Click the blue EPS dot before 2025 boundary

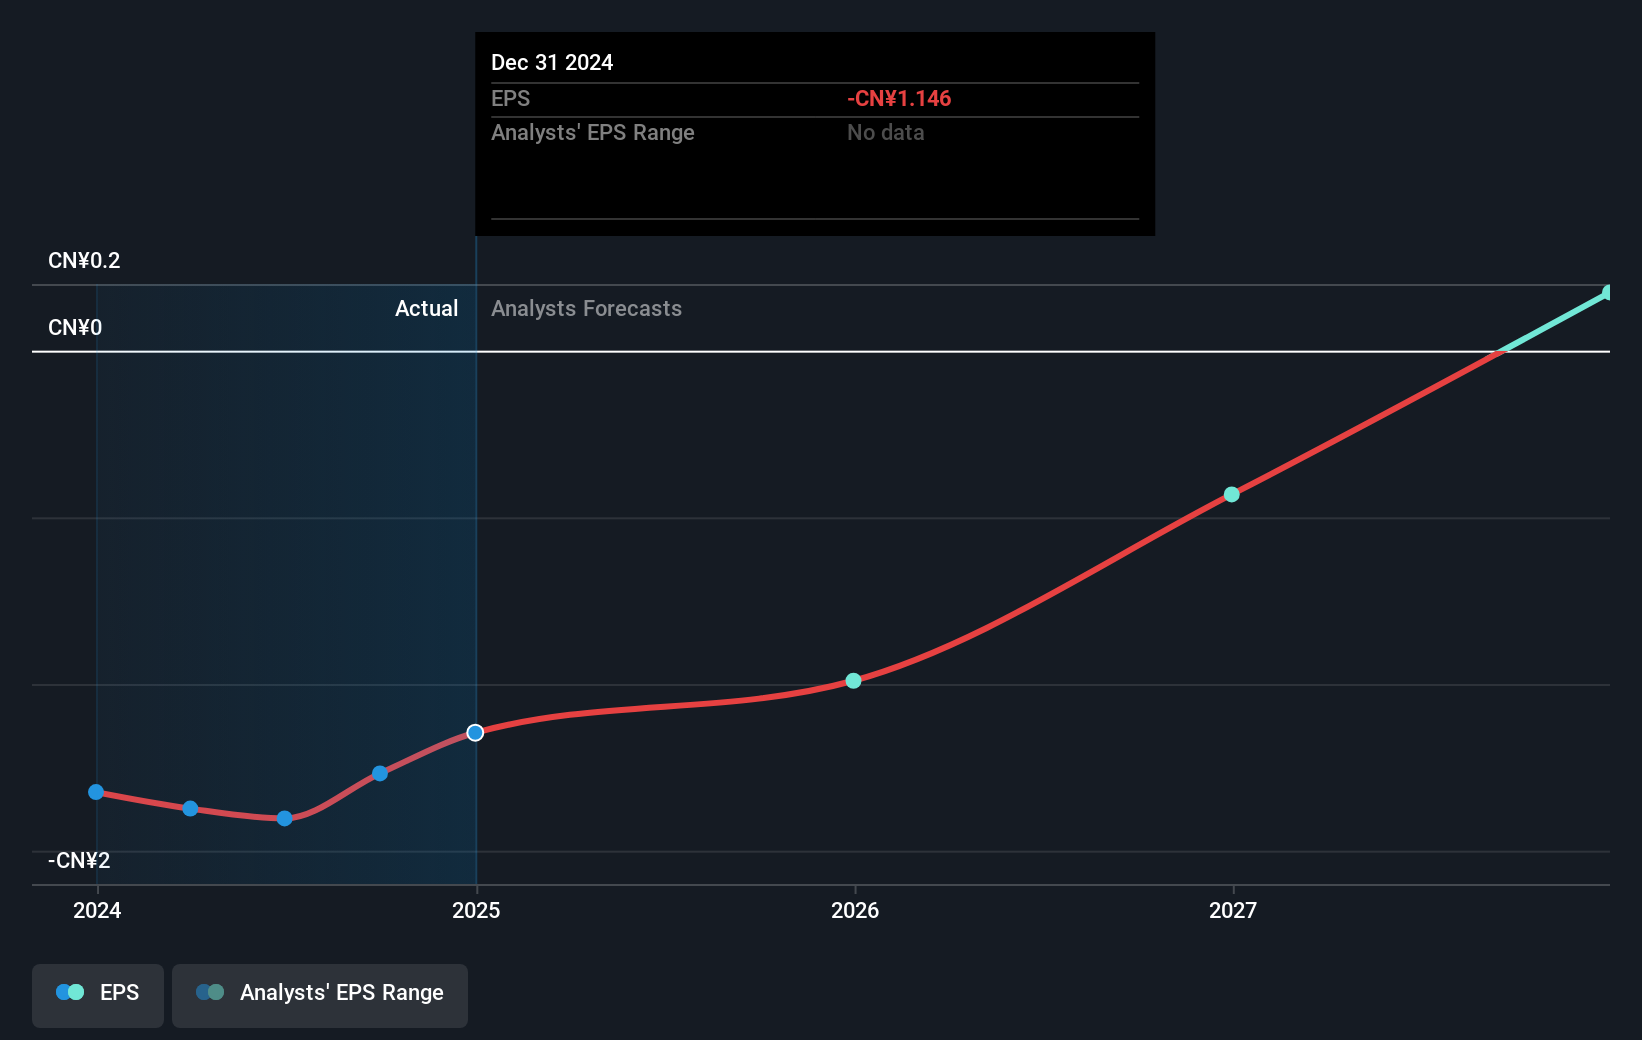click(x=379, y=773)
